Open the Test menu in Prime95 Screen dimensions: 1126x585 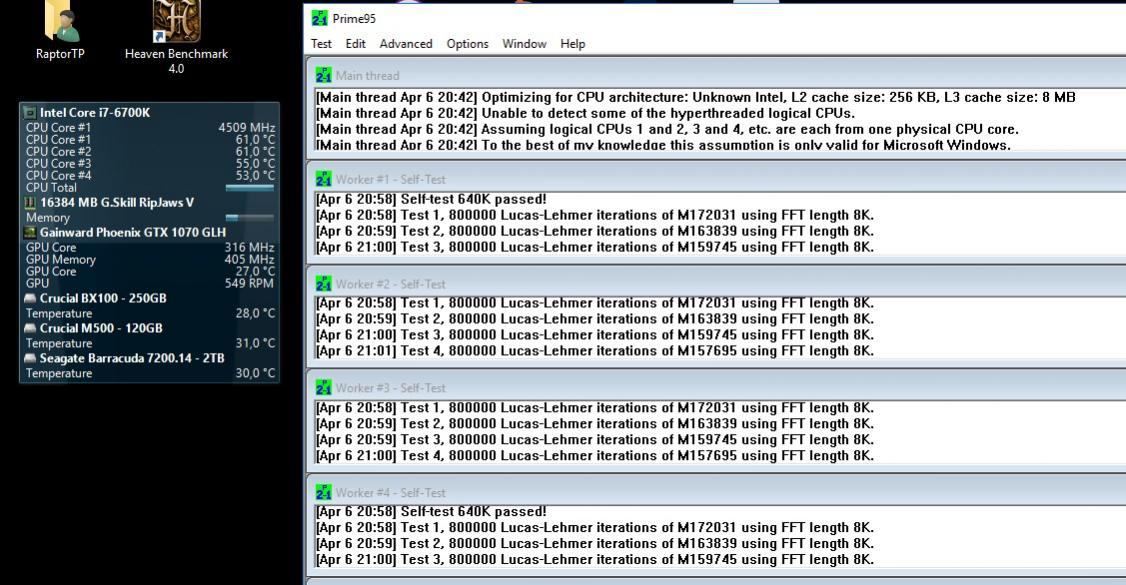pyautogui.click(x=321, y=44)
